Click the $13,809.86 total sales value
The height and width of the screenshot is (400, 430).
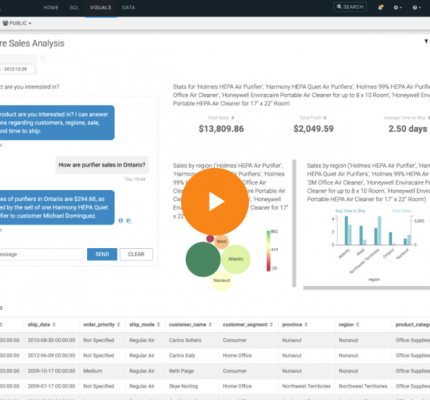coord(221,129)
